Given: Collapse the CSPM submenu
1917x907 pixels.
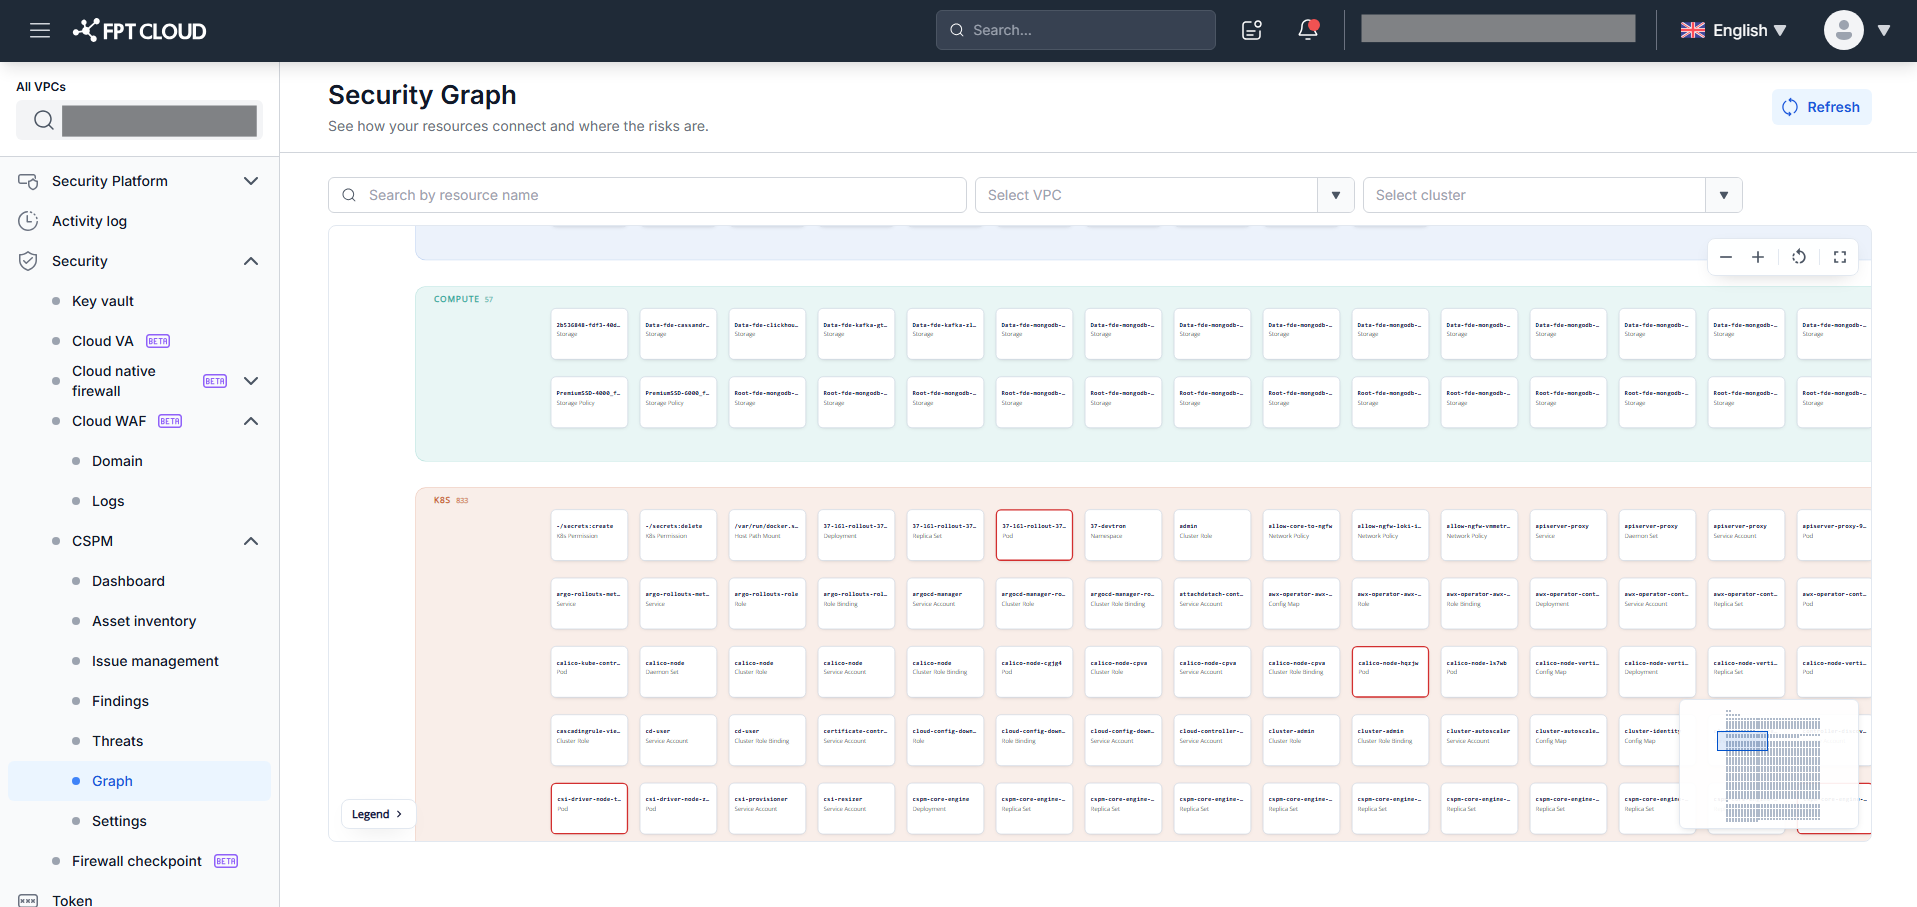Looking at the screenshot, I should pos(251,541).
